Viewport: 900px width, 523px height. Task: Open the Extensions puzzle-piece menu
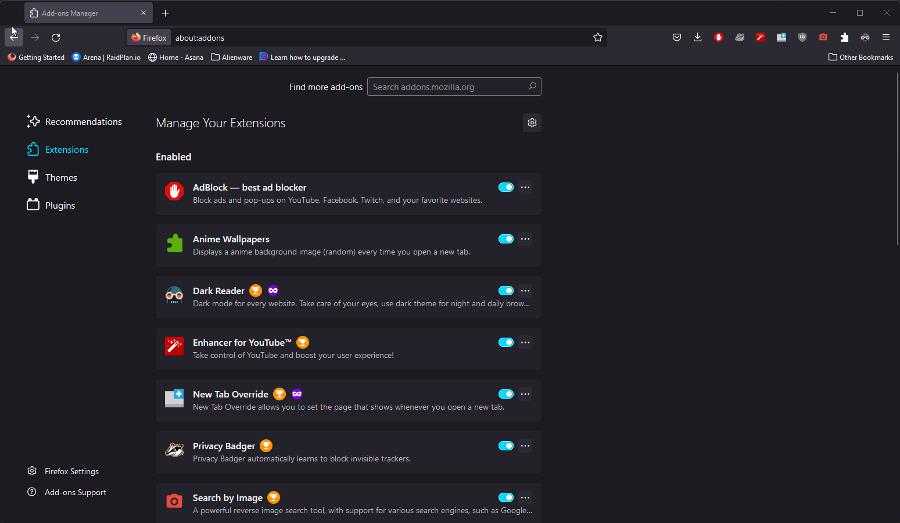tap(844, 37)
